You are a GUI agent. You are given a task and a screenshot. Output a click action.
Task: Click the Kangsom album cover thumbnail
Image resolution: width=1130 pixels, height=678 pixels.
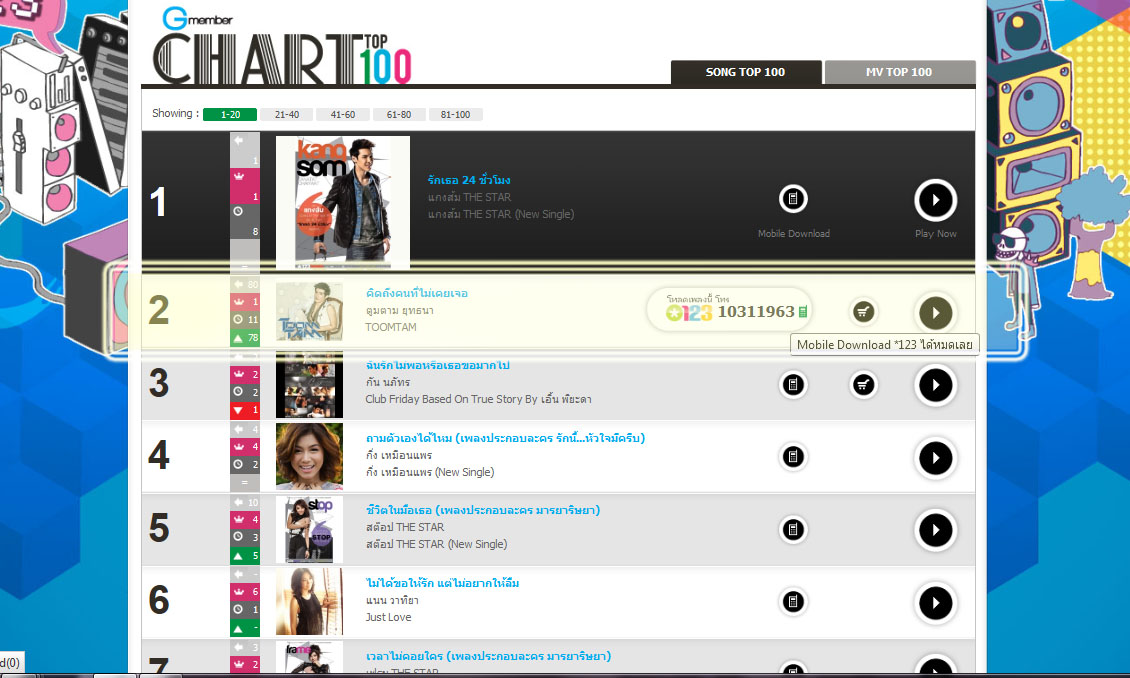coord(343,202)
